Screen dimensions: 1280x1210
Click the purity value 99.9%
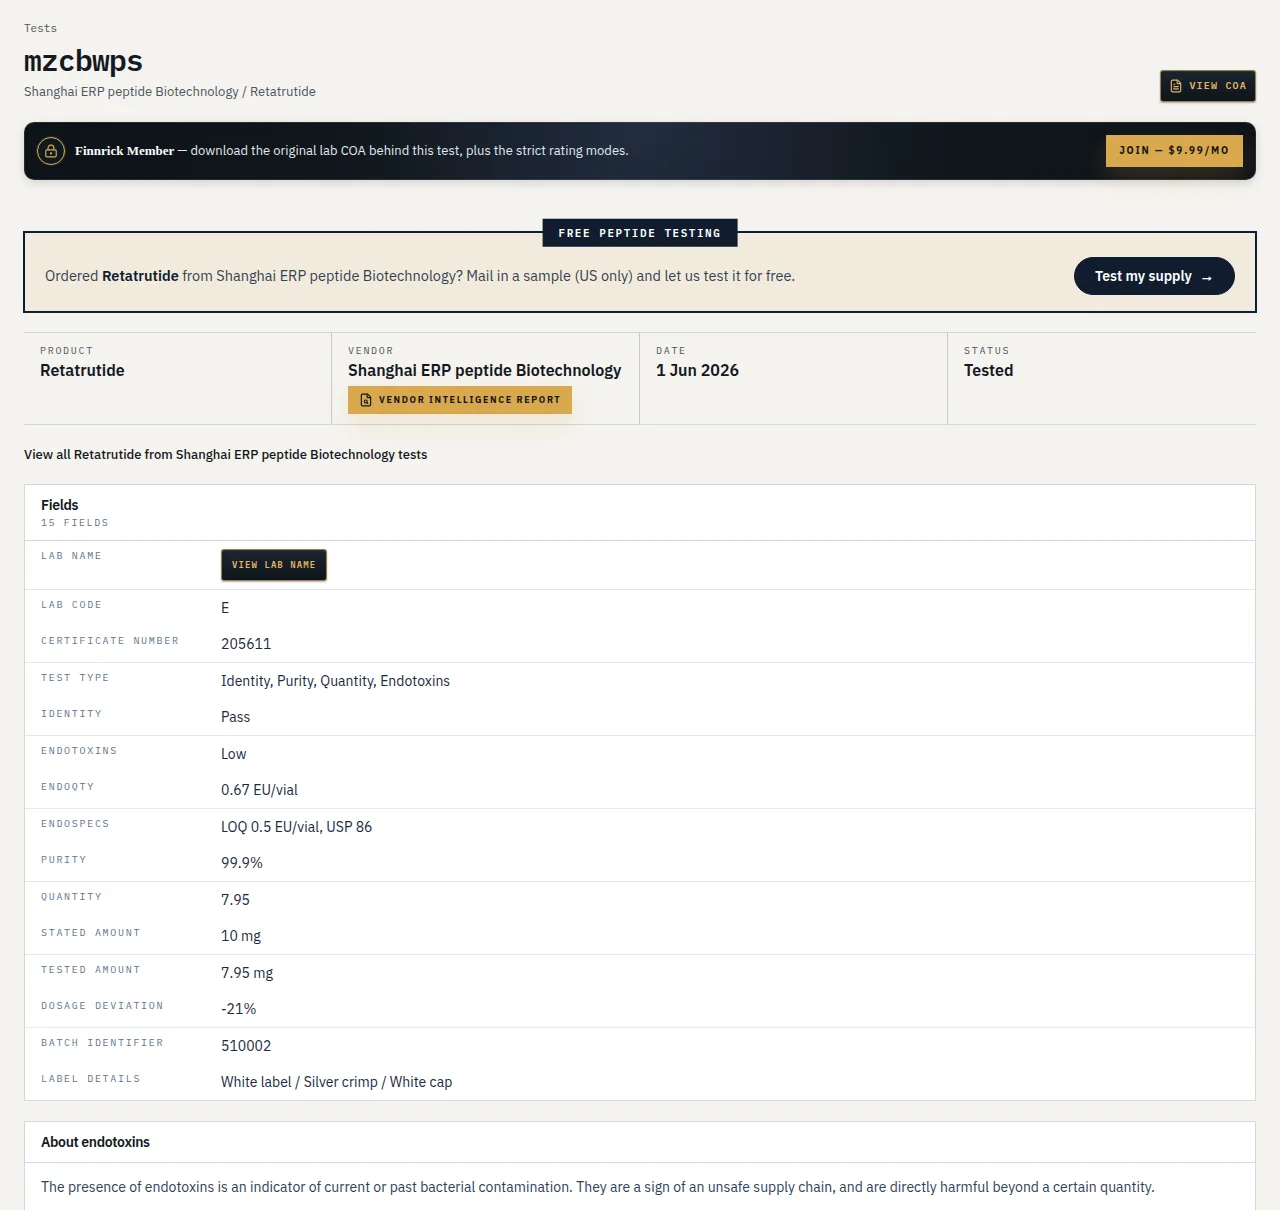(x=242, y=863)
